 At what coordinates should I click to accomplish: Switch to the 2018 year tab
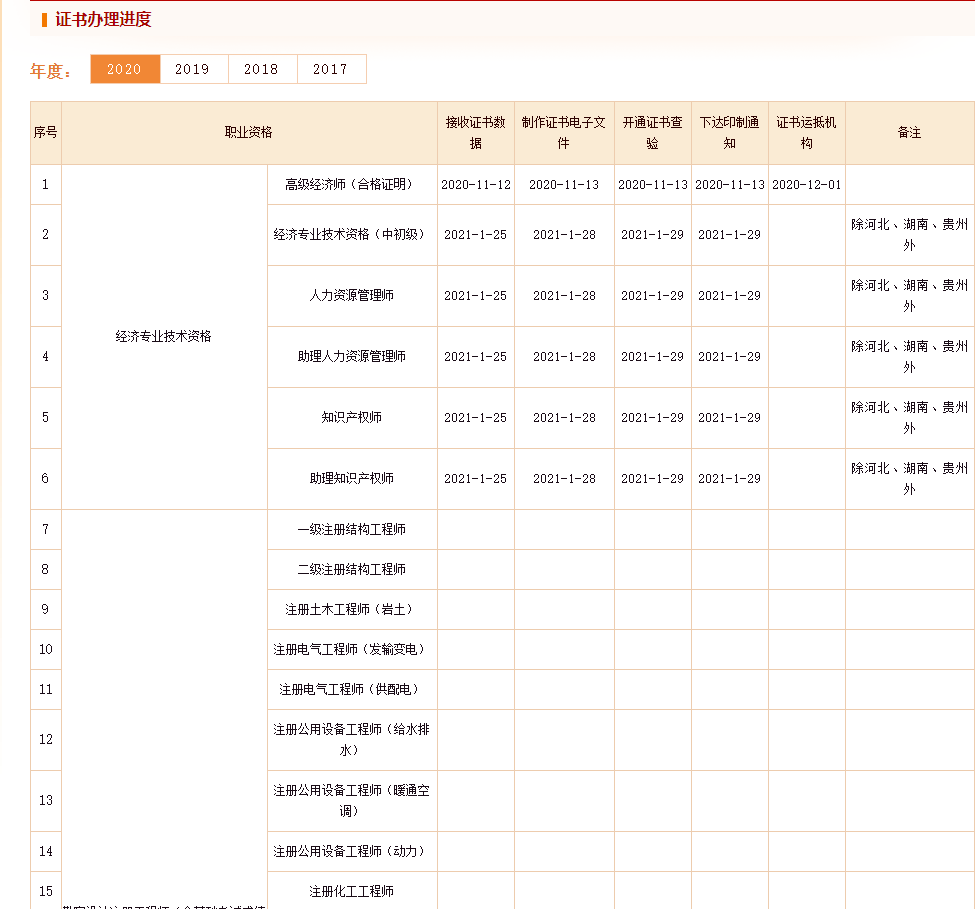pos(262,69)
